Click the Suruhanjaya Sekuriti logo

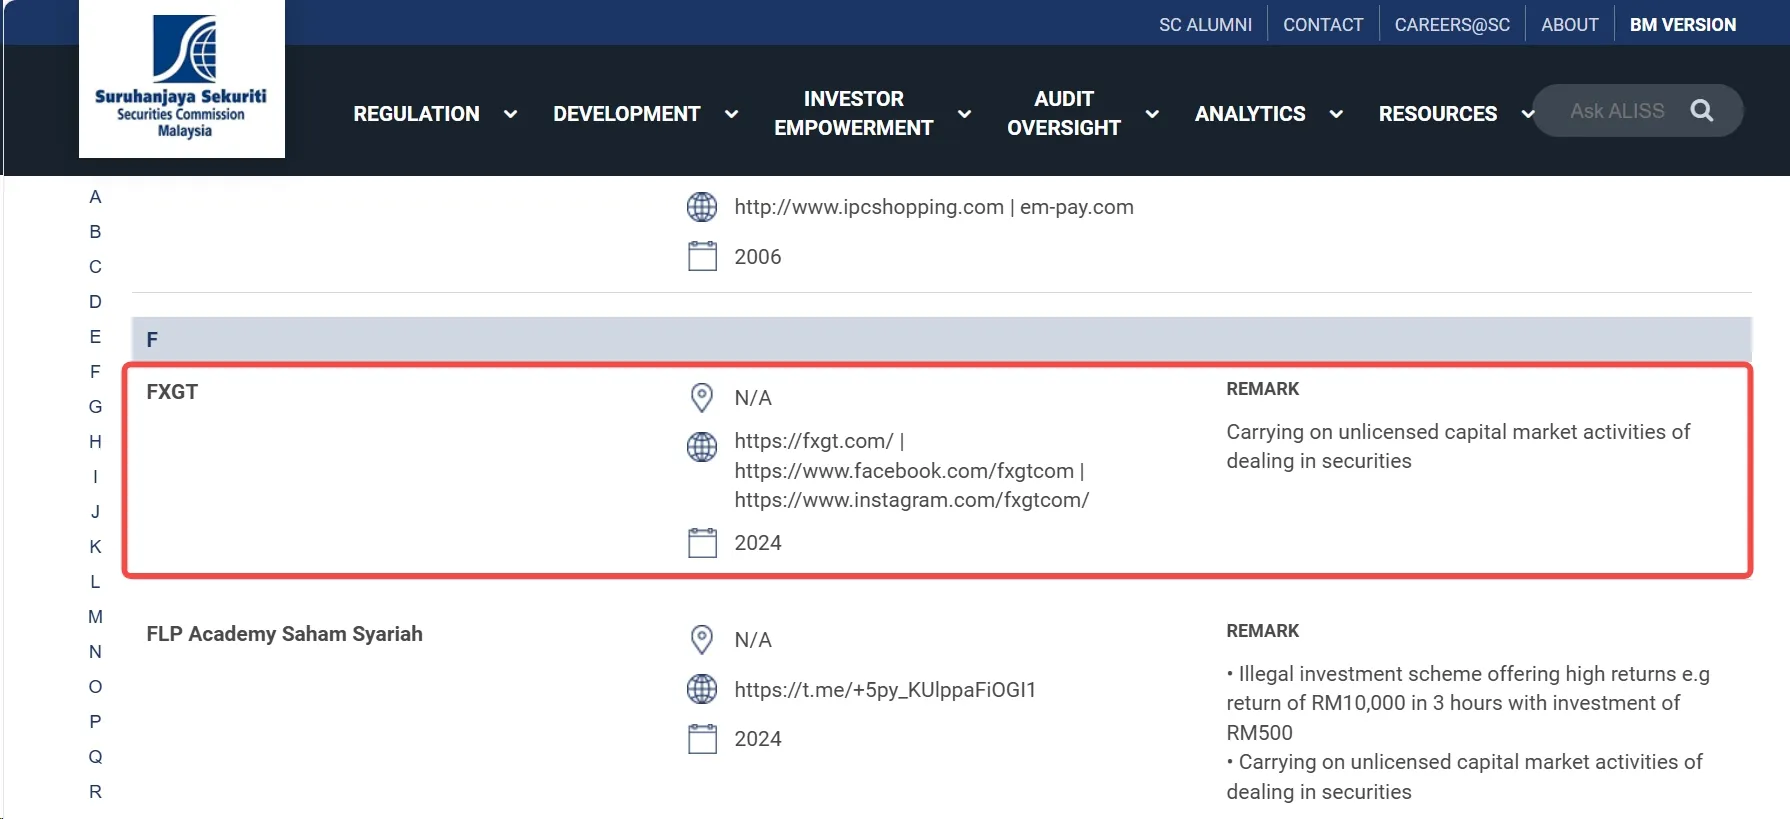[x=182, y=78]
